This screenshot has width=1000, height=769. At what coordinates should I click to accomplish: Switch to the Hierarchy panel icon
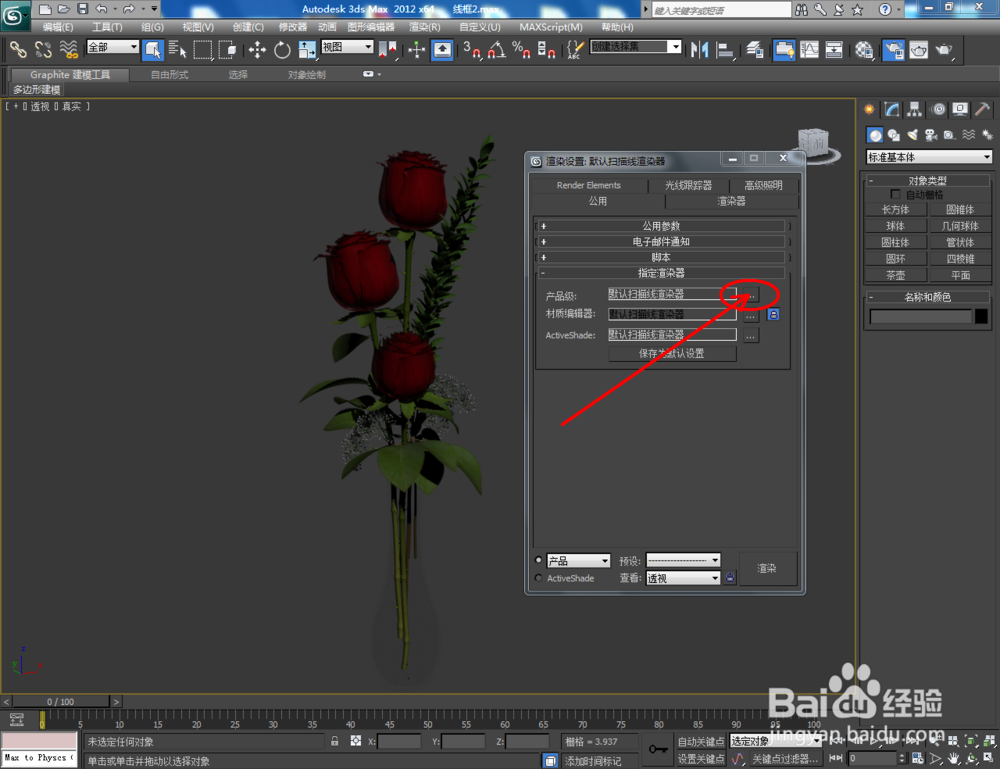(x=915, y=110)
